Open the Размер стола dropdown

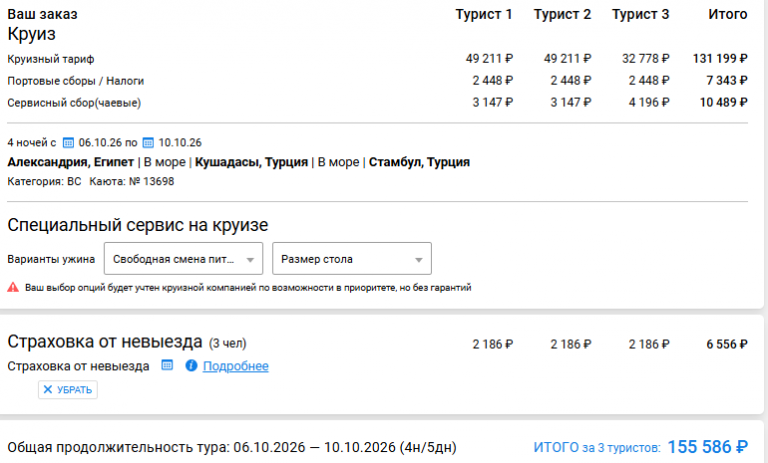(x=352, y=259)
